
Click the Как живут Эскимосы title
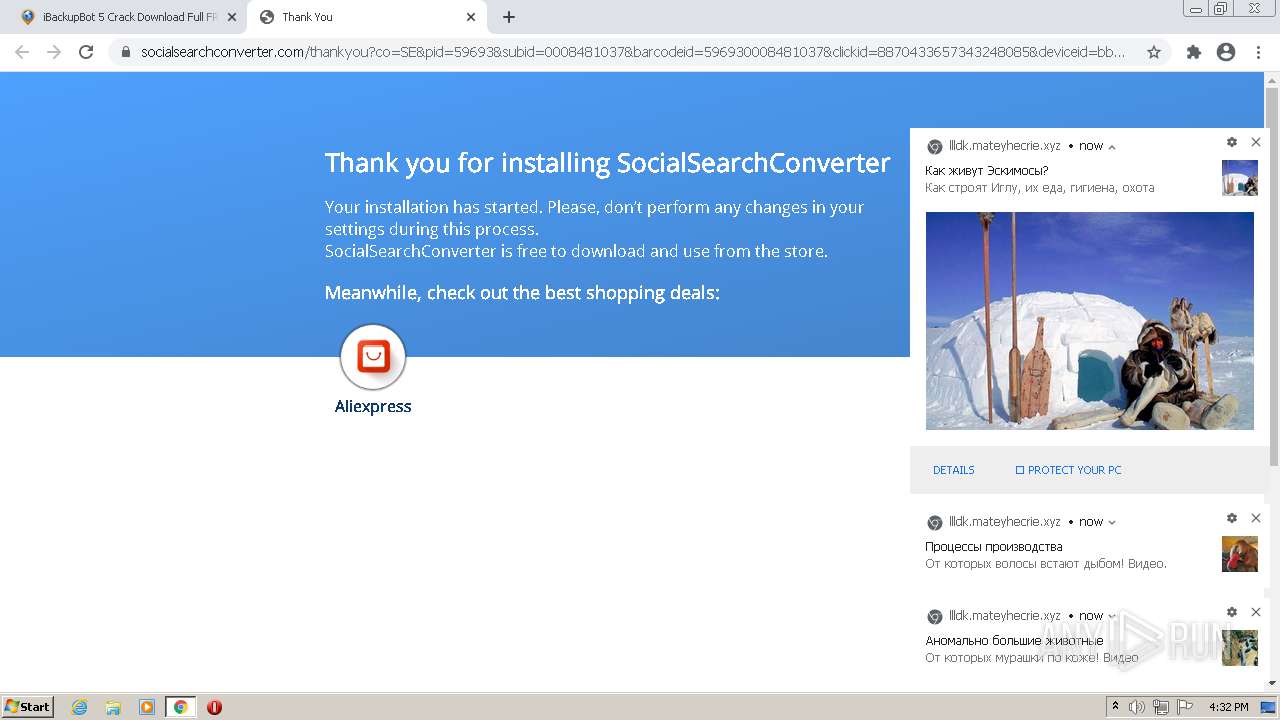click(x=987, y=171)
